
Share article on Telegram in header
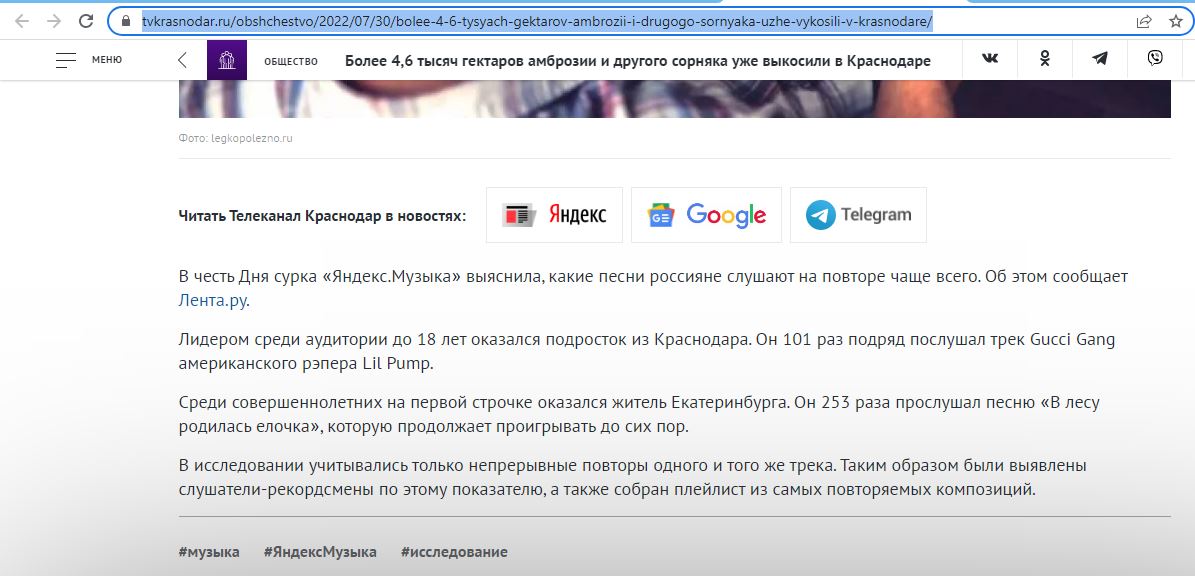pyautogui.click(x=1100, y=59)
